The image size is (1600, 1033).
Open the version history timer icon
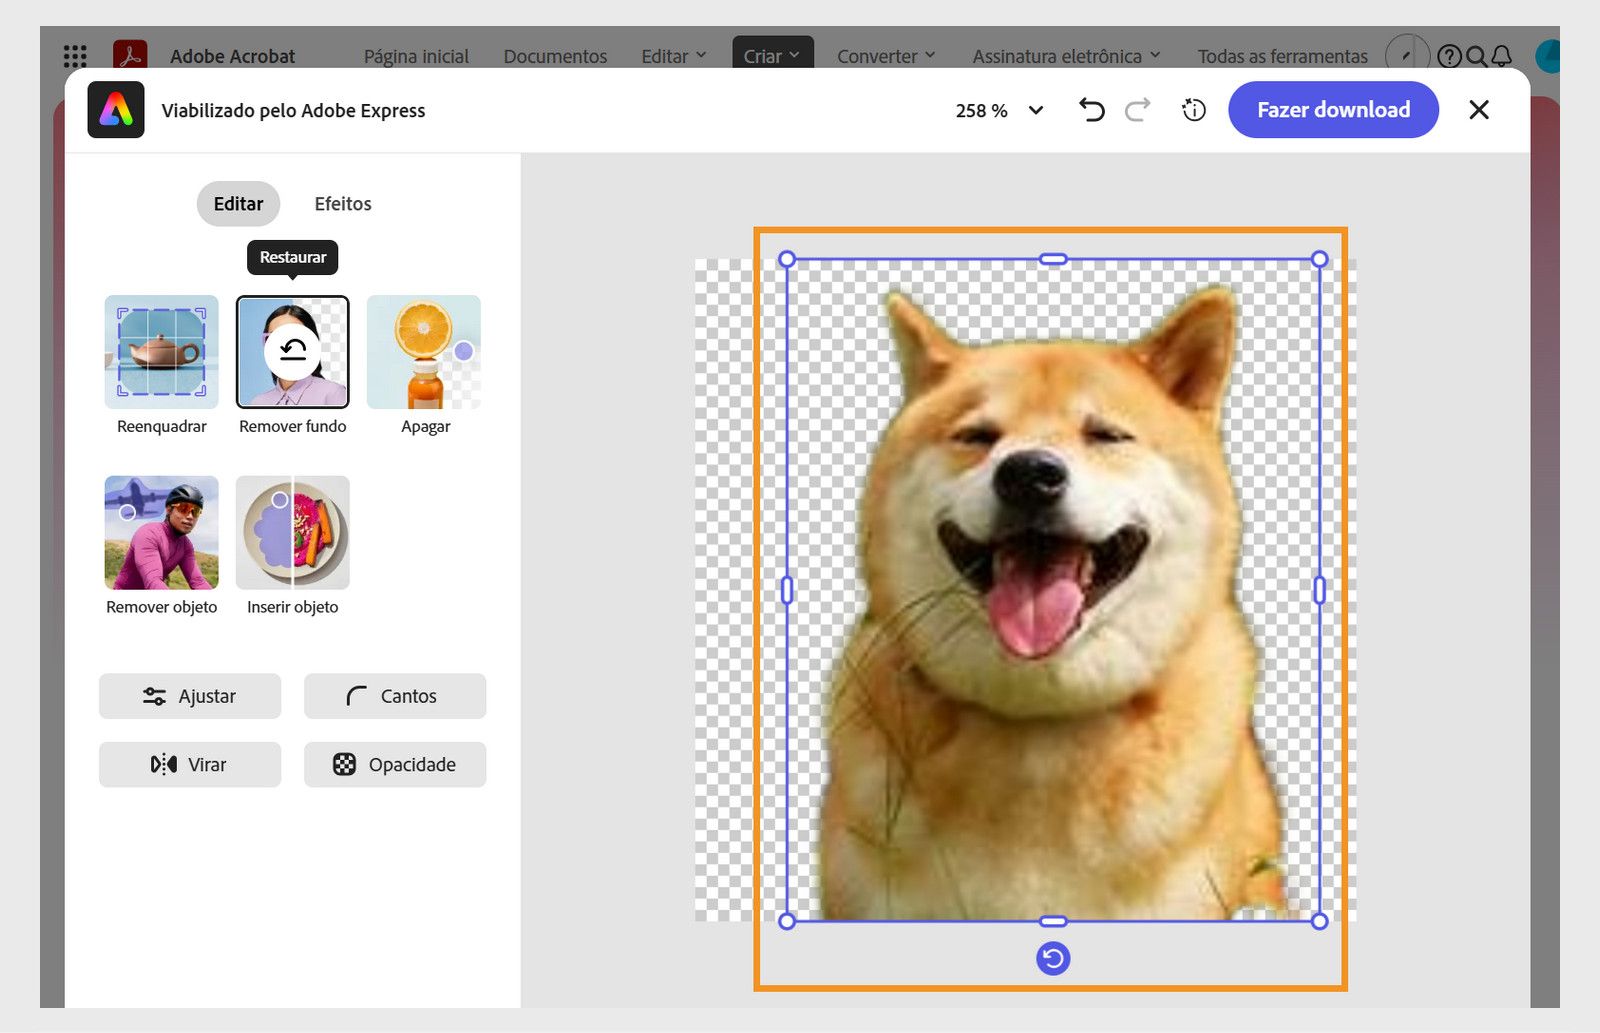click(1192, 110)
